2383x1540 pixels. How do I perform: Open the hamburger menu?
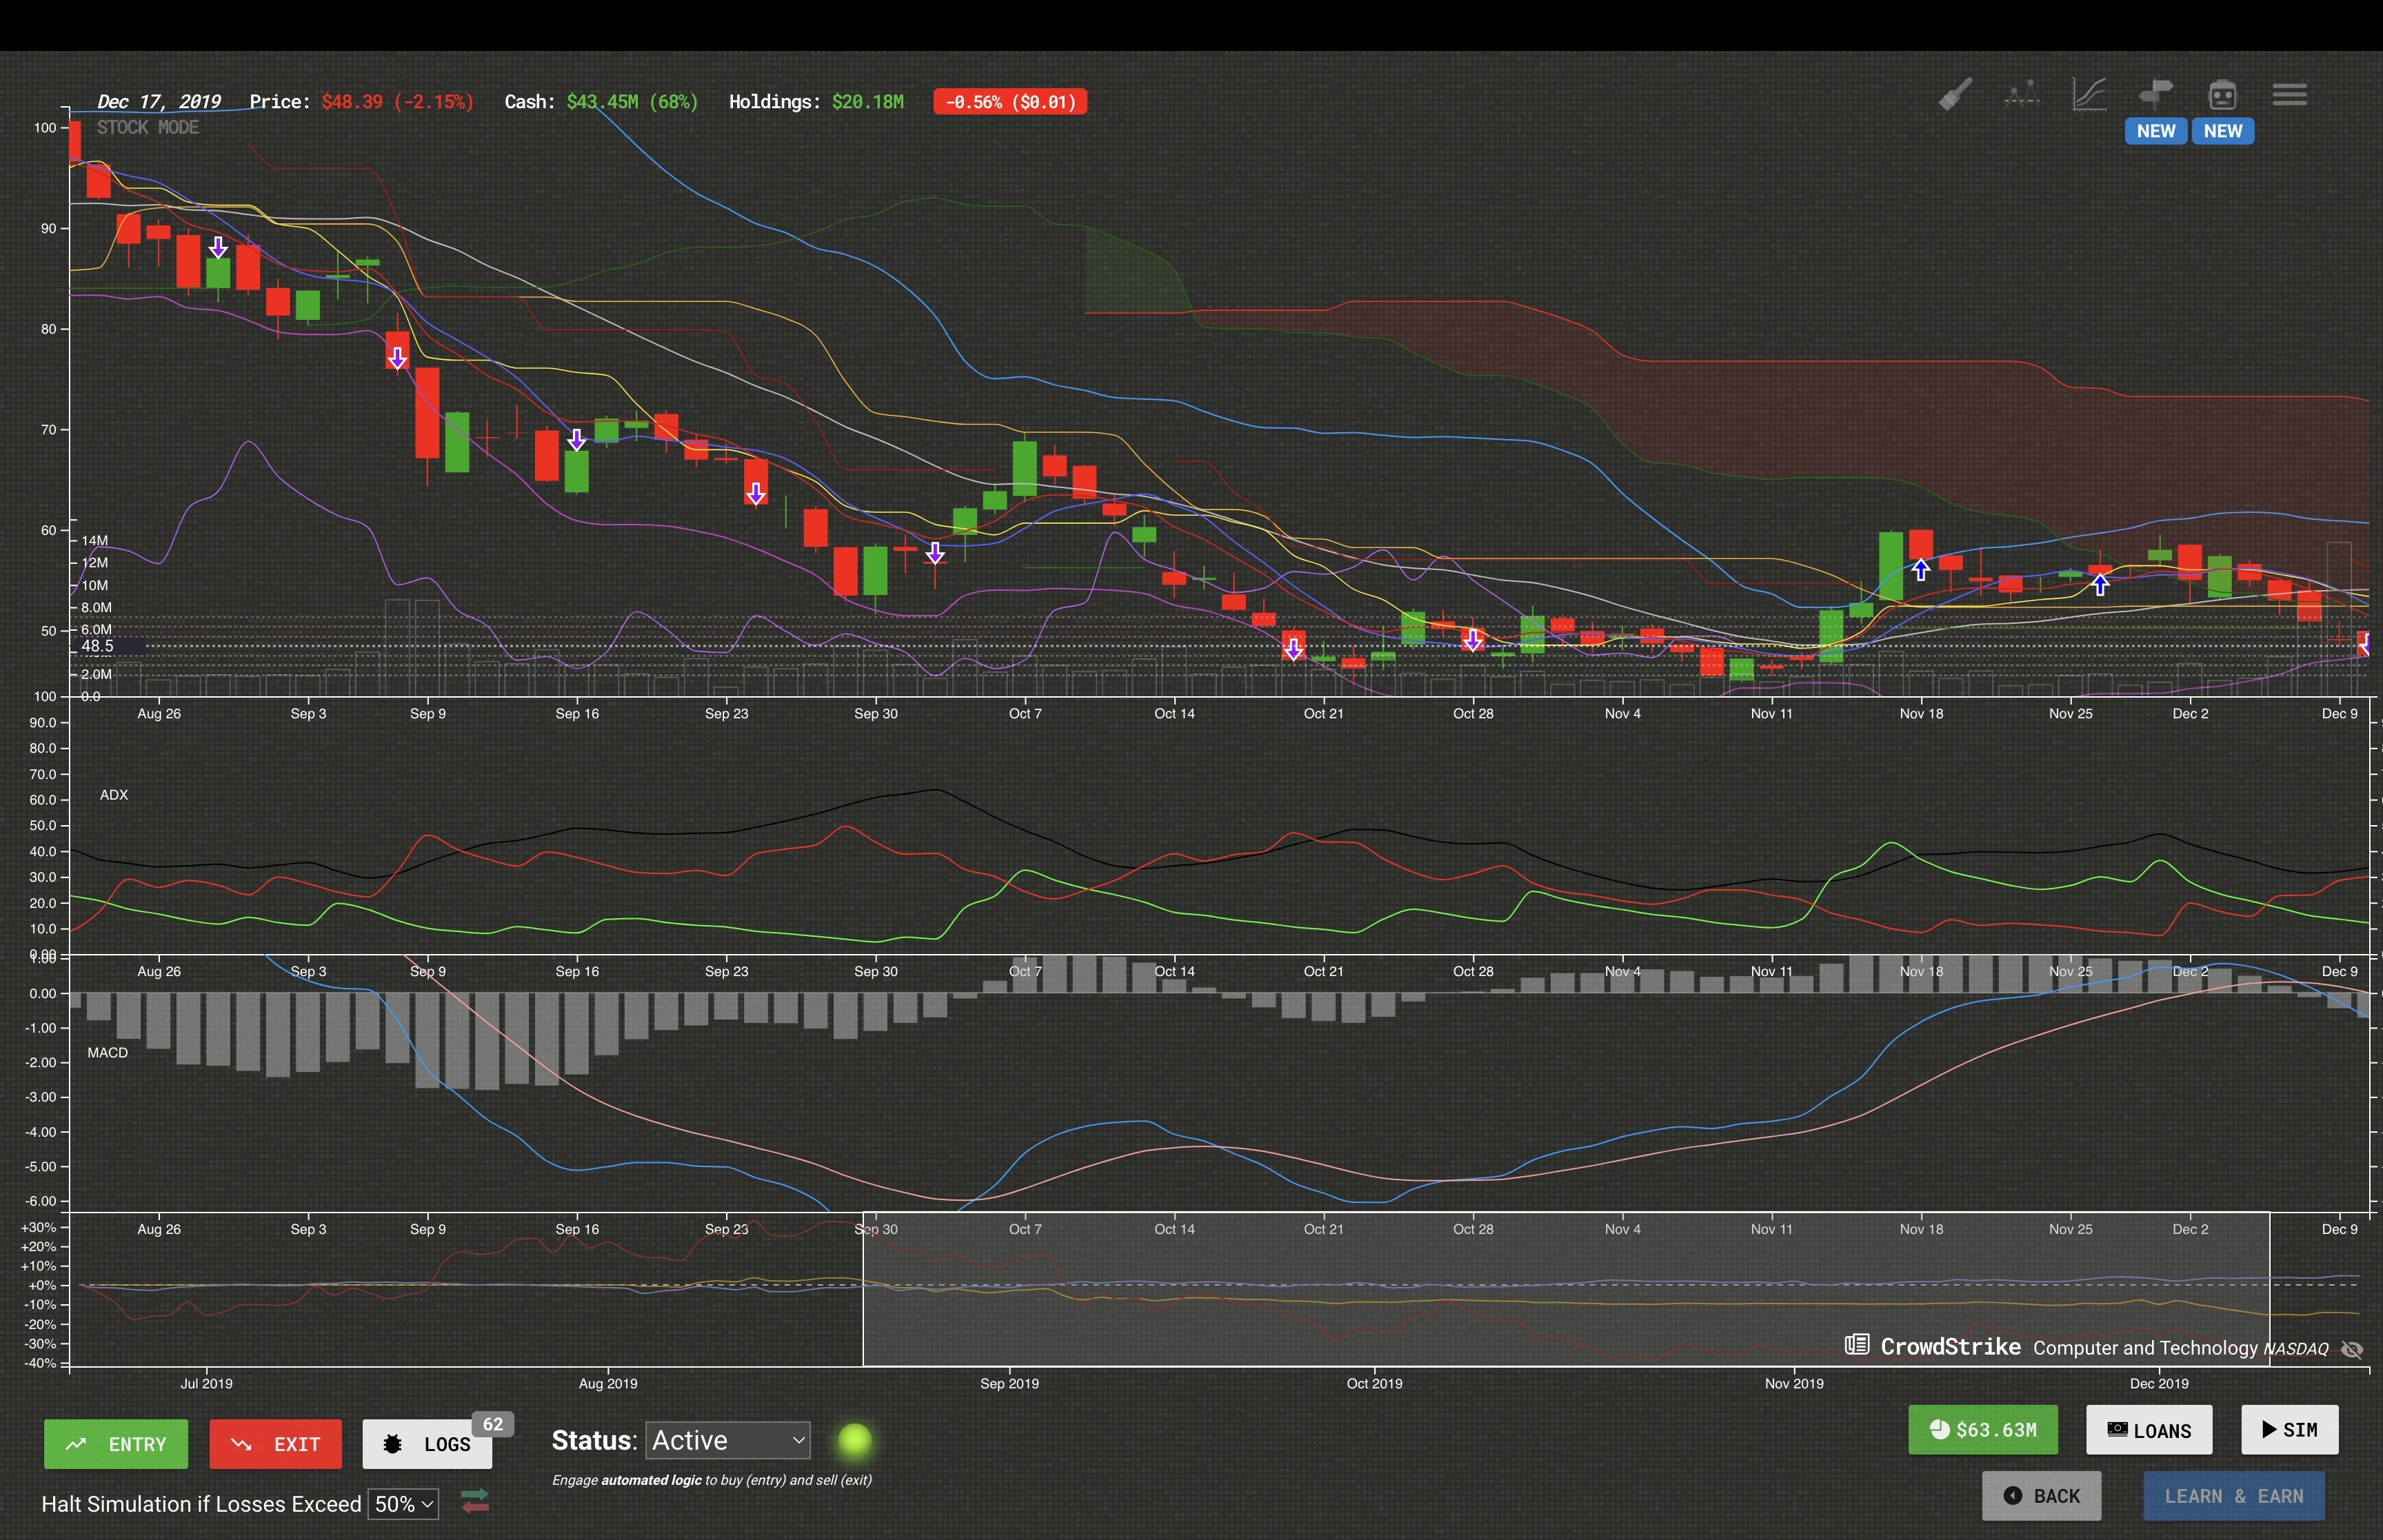point(2289,93)
